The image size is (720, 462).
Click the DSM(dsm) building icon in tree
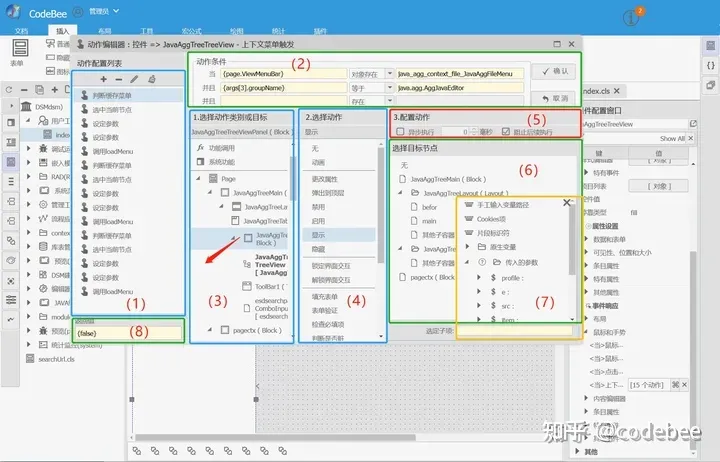point(26,107)
